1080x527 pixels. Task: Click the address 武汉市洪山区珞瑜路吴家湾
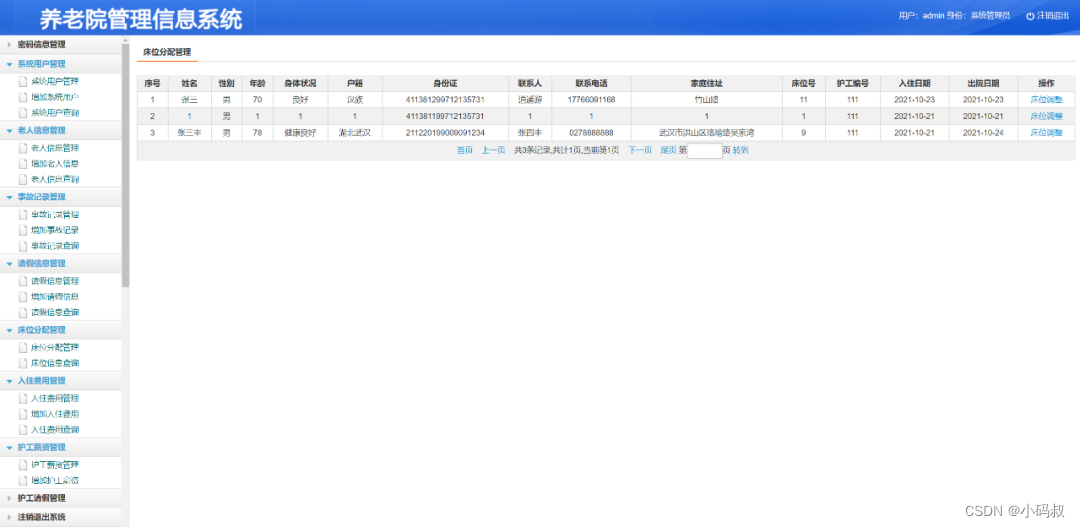click(x=707, y=133)
